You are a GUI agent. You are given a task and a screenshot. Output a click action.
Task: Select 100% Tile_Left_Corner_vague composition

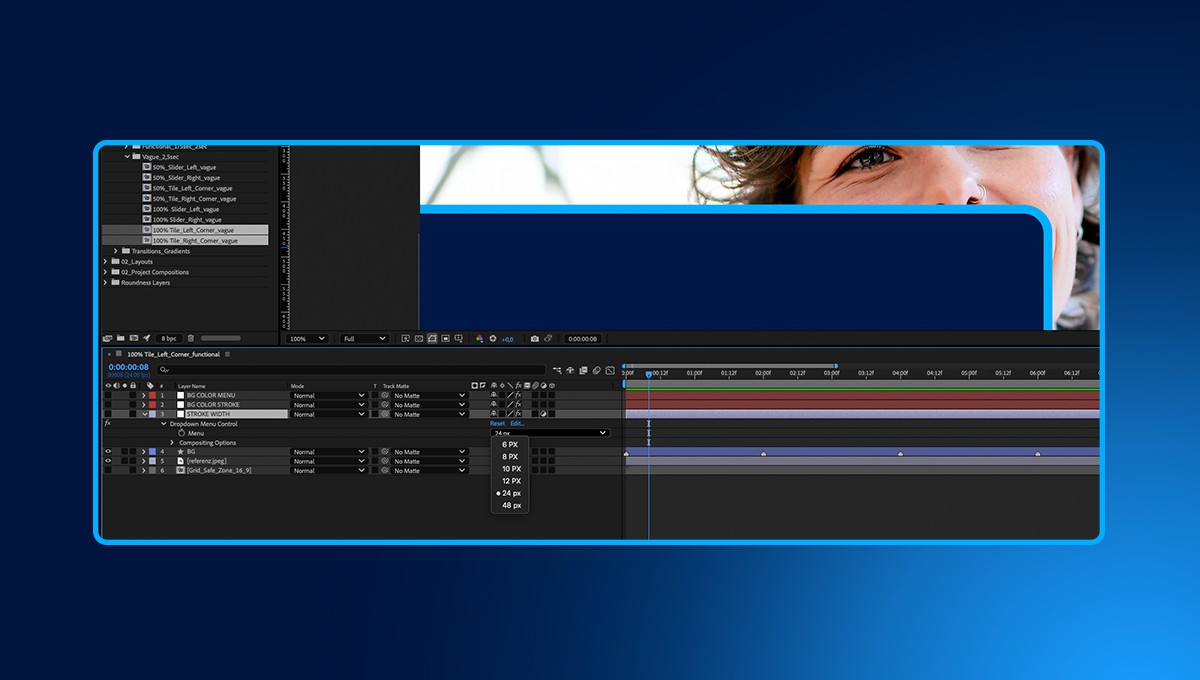[193, 230]
